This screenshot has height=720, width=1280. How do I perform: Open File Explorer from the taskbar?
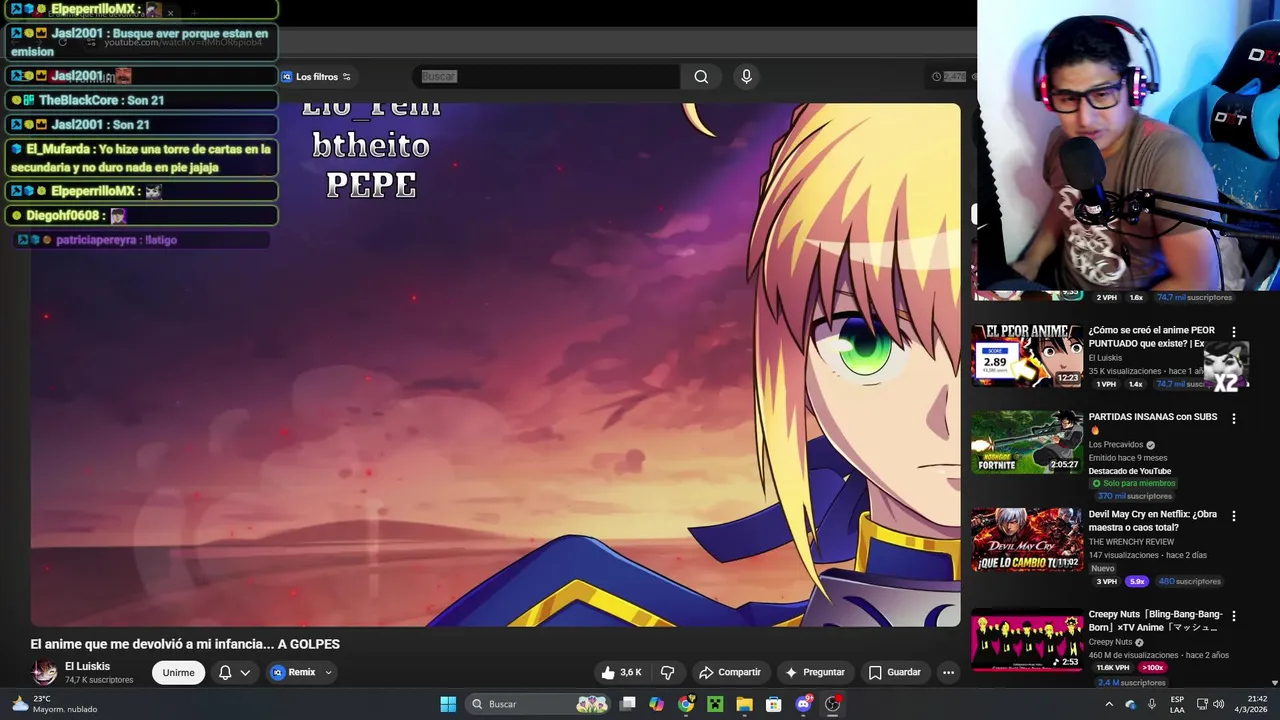744,704
